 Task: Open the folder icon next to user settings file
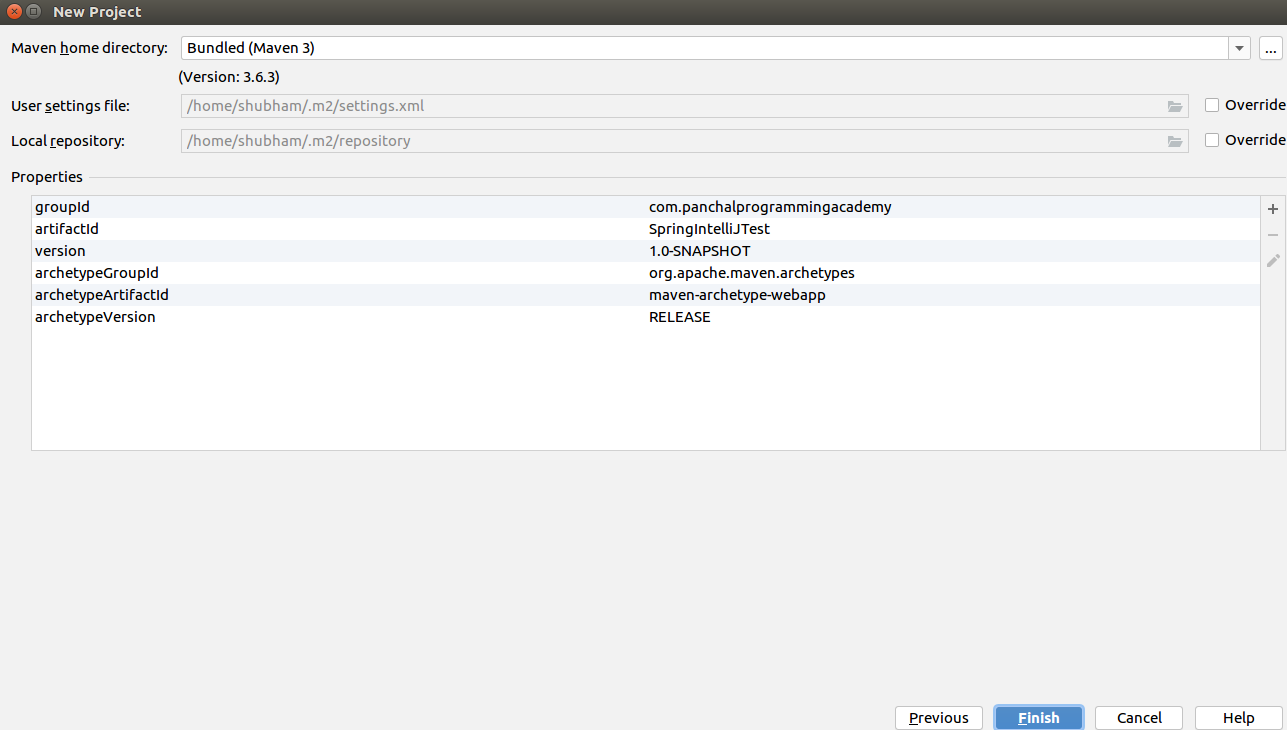(1175, 105)
